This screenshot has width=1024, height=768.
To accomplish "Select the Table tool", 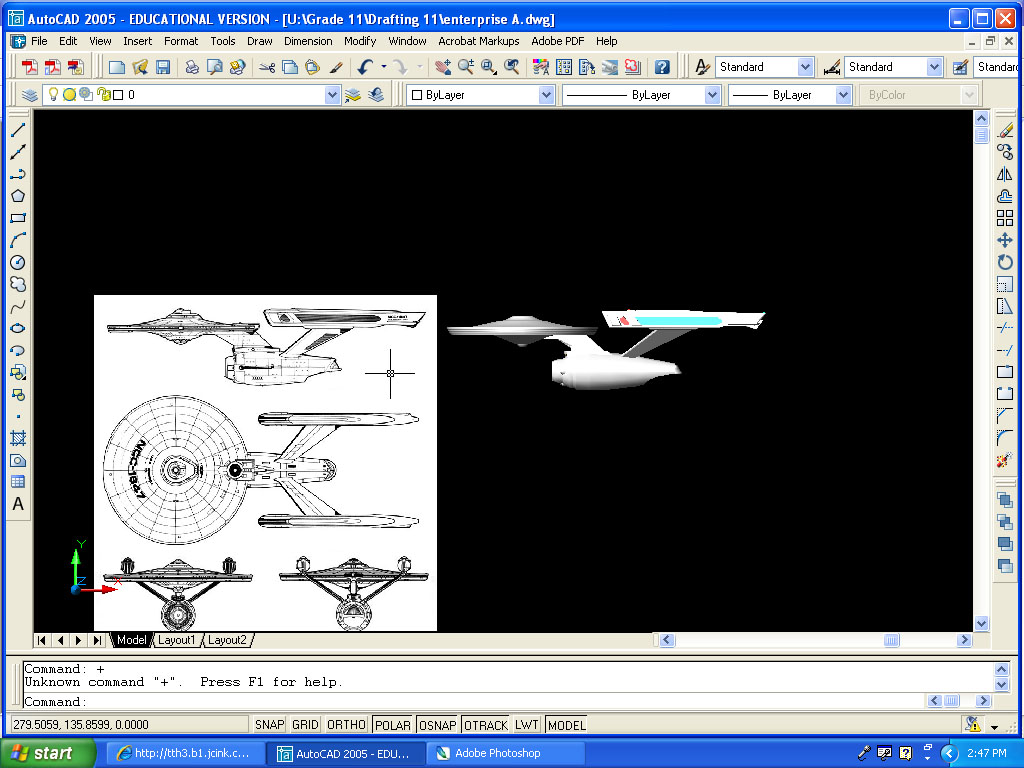I will (x=18, y=482).
